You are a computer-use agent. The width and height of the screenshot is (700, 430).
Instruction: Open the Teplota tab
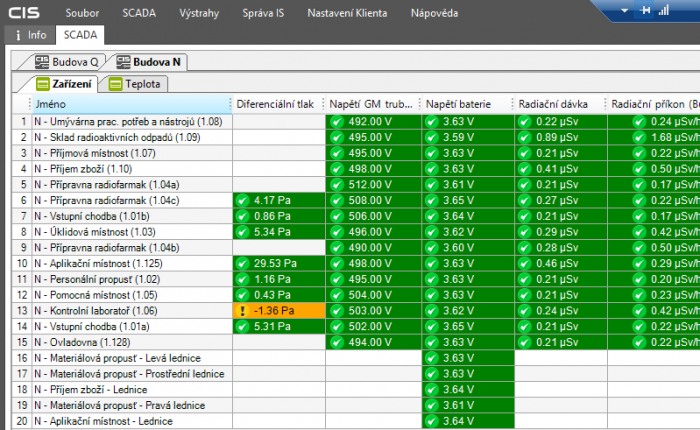coord(134,84)
